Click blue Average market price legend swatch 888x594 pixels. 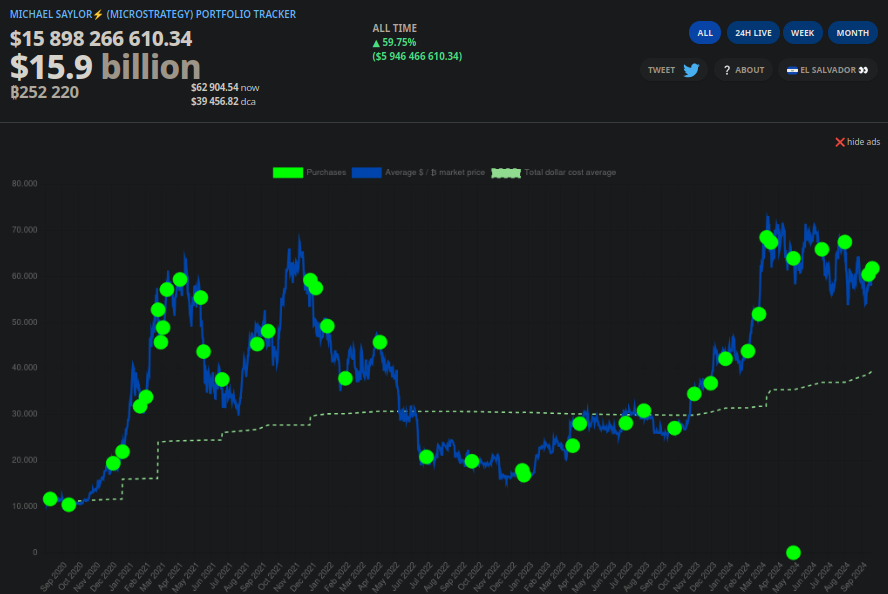coord(367,172)
